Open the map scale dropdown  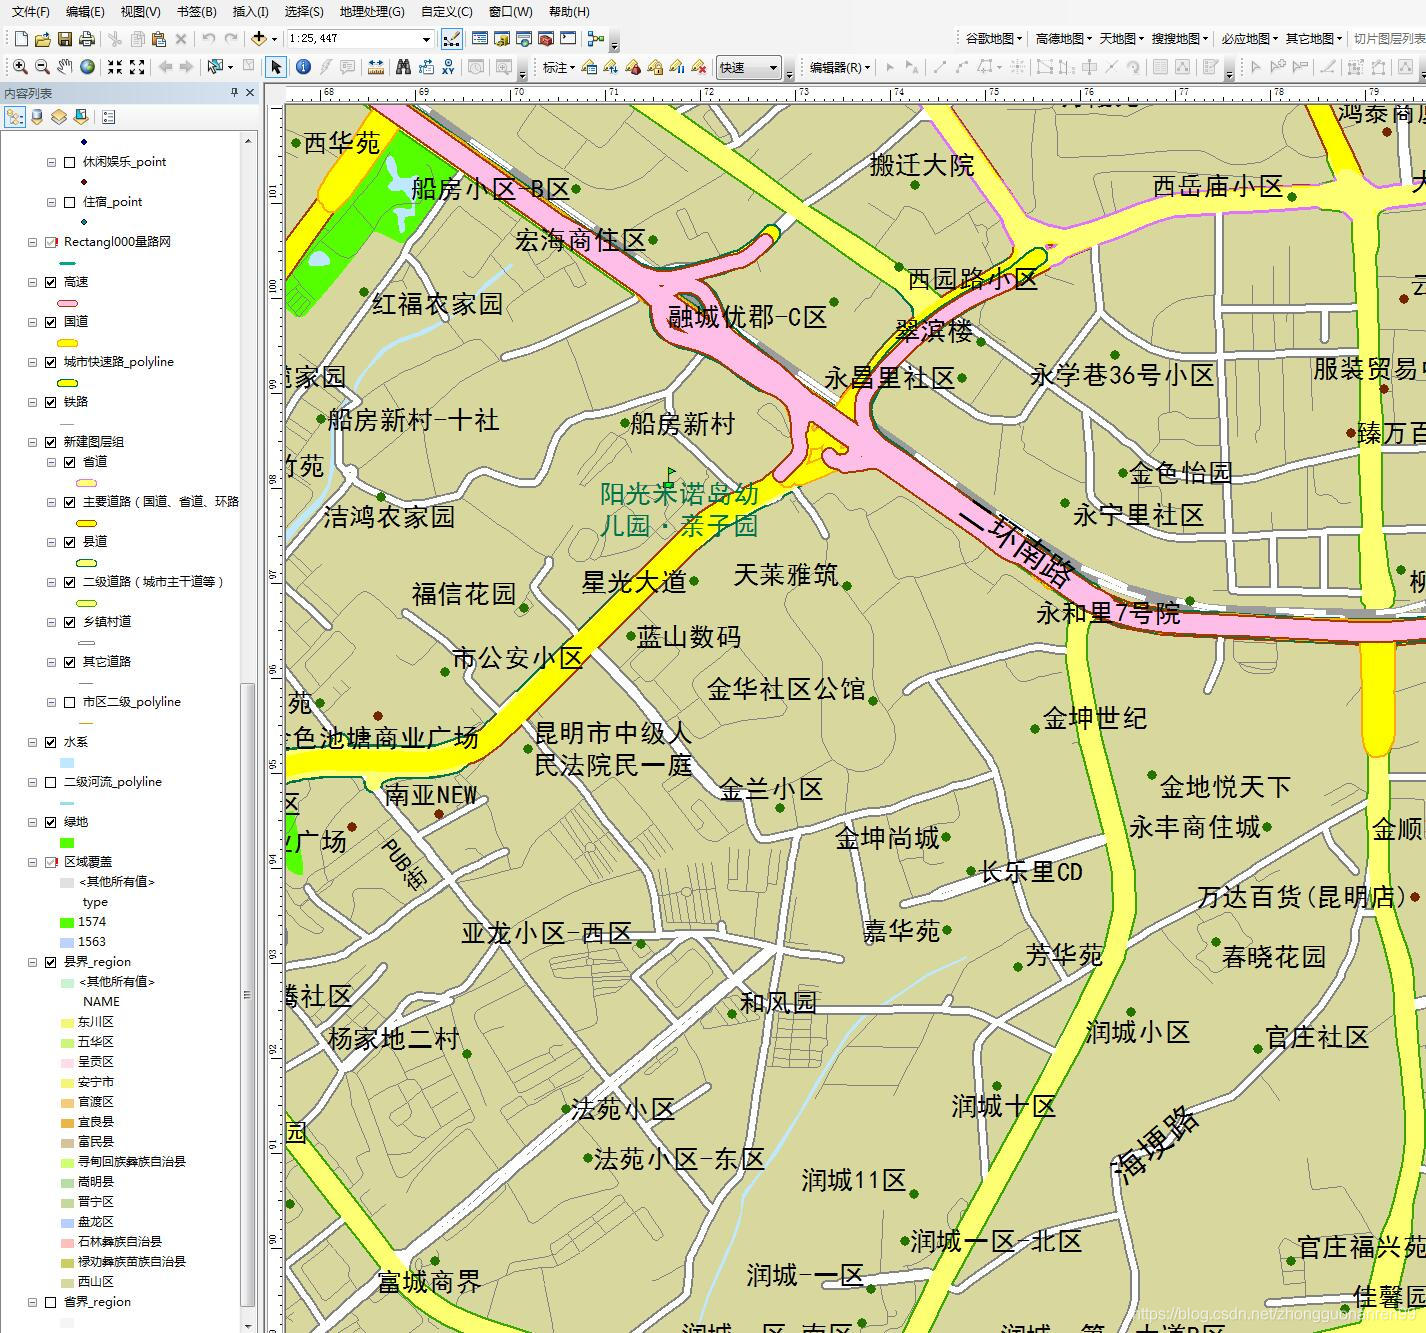426,39
